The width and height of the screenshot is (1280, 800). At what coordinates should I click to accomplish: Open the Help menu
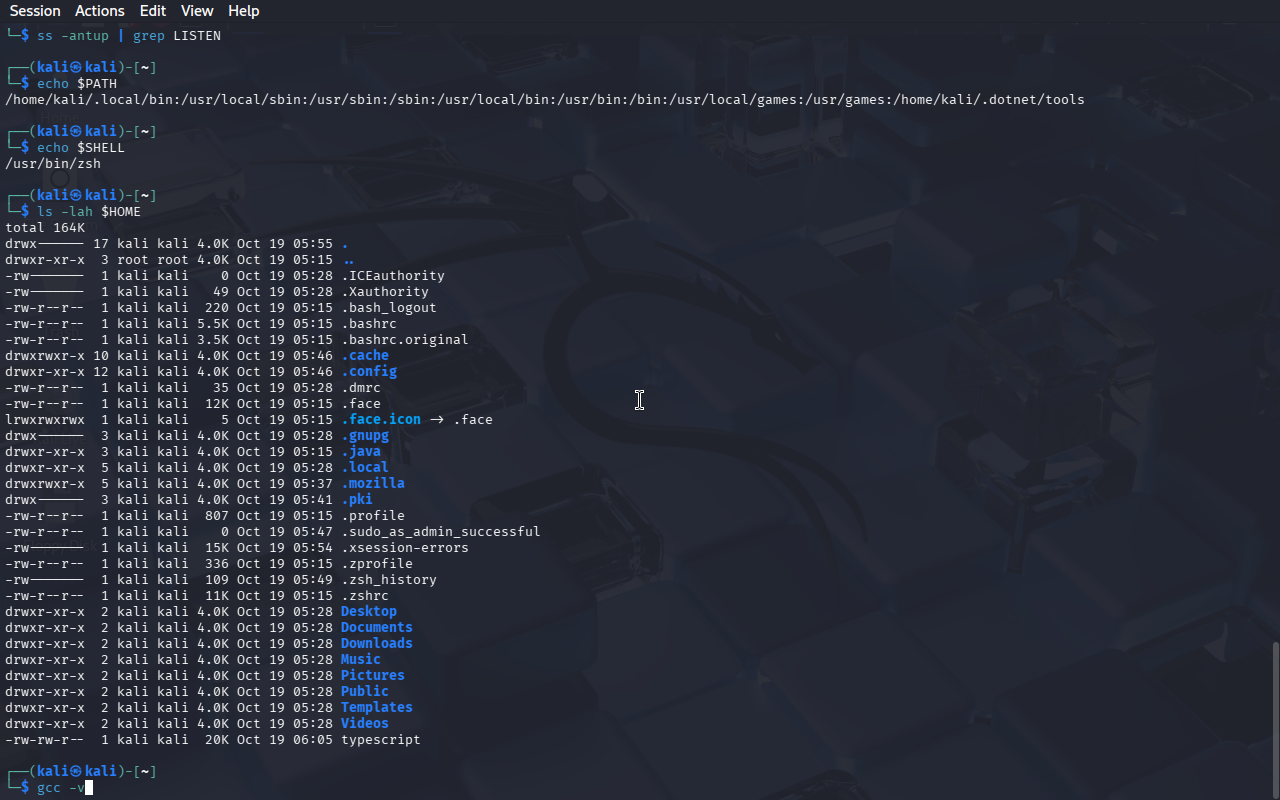[243, 11]
